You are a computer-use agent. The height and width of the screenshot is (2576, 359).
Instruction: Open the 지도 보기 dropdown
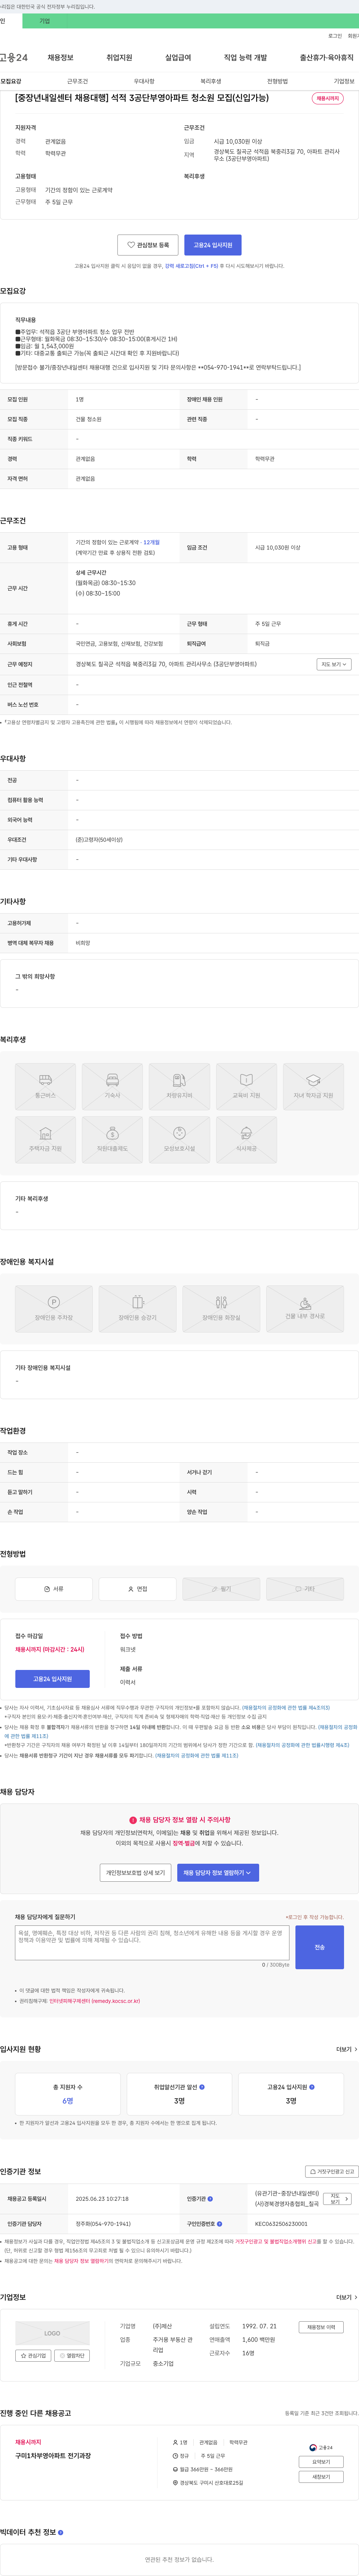[x=334, y=664]
